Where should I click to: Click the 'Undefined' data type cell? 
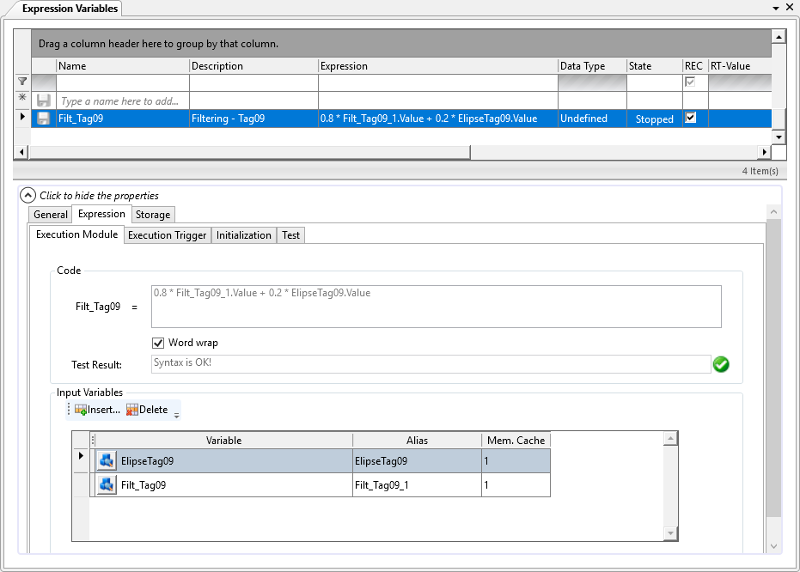pyautogui.click(x=592, y=118)
